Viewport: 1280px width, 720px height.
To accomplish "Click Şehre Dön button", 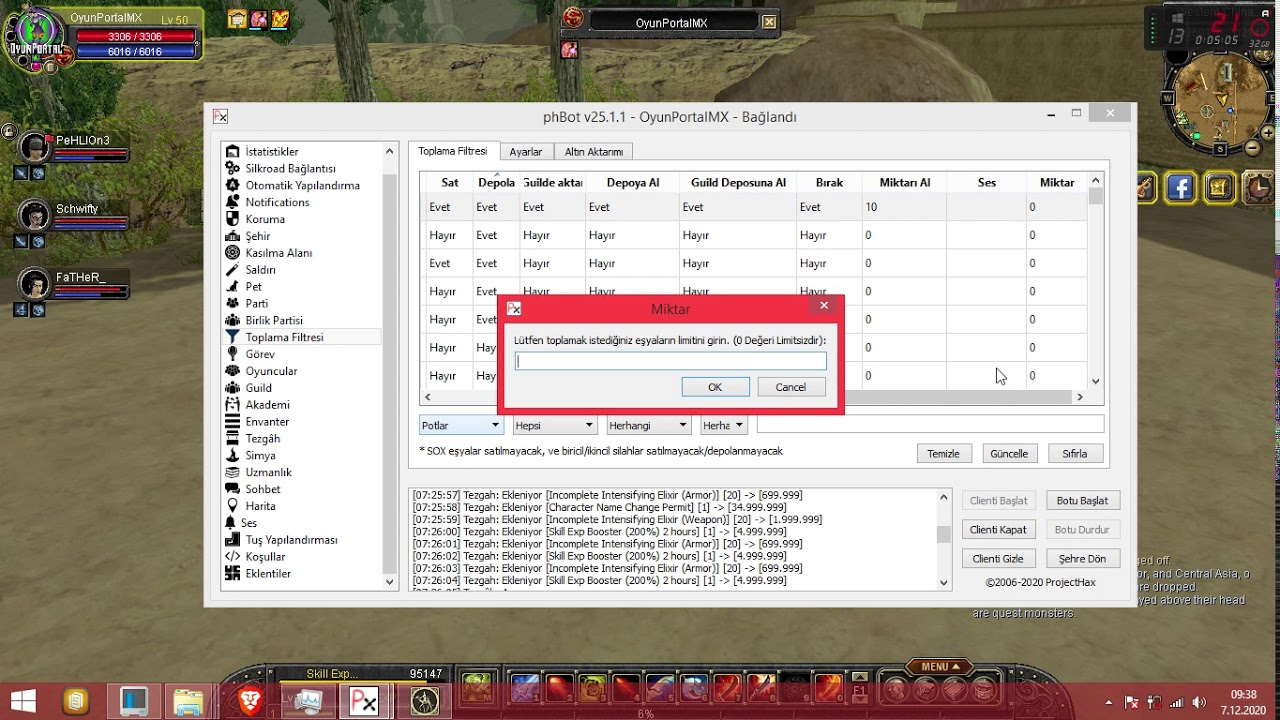I will 1082,558.
